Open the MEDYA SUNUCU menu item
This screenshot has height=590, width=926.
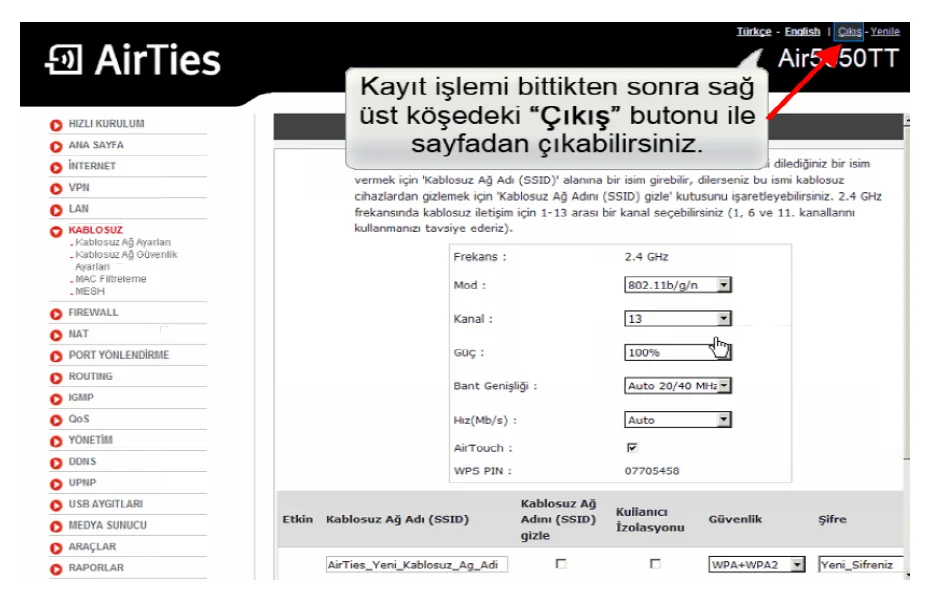tap(107, 525)
